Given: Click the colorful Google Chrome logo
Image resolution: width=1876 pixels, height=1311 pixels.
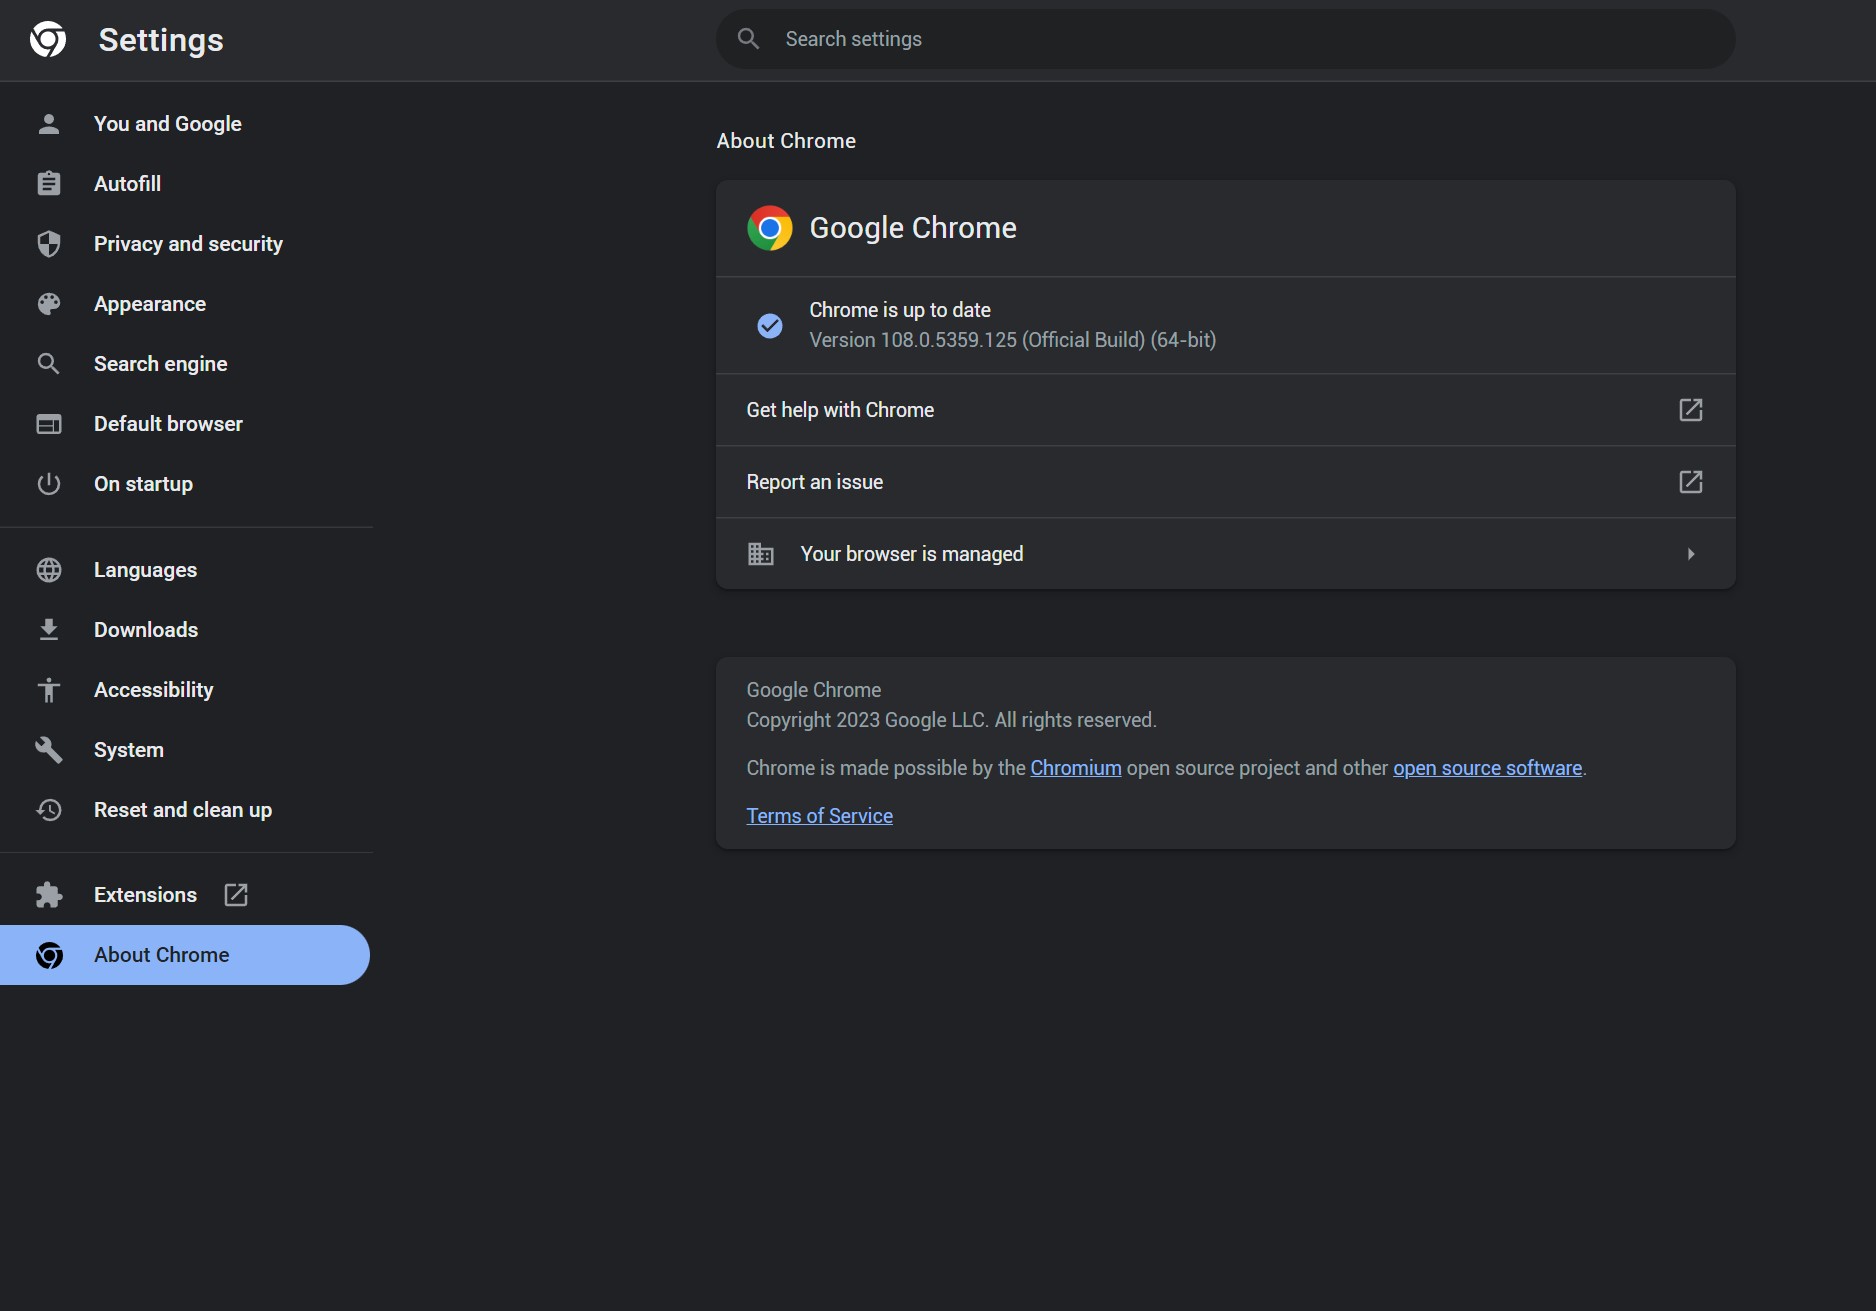Looking at the screenshot, I should click(x=769, y=228).
